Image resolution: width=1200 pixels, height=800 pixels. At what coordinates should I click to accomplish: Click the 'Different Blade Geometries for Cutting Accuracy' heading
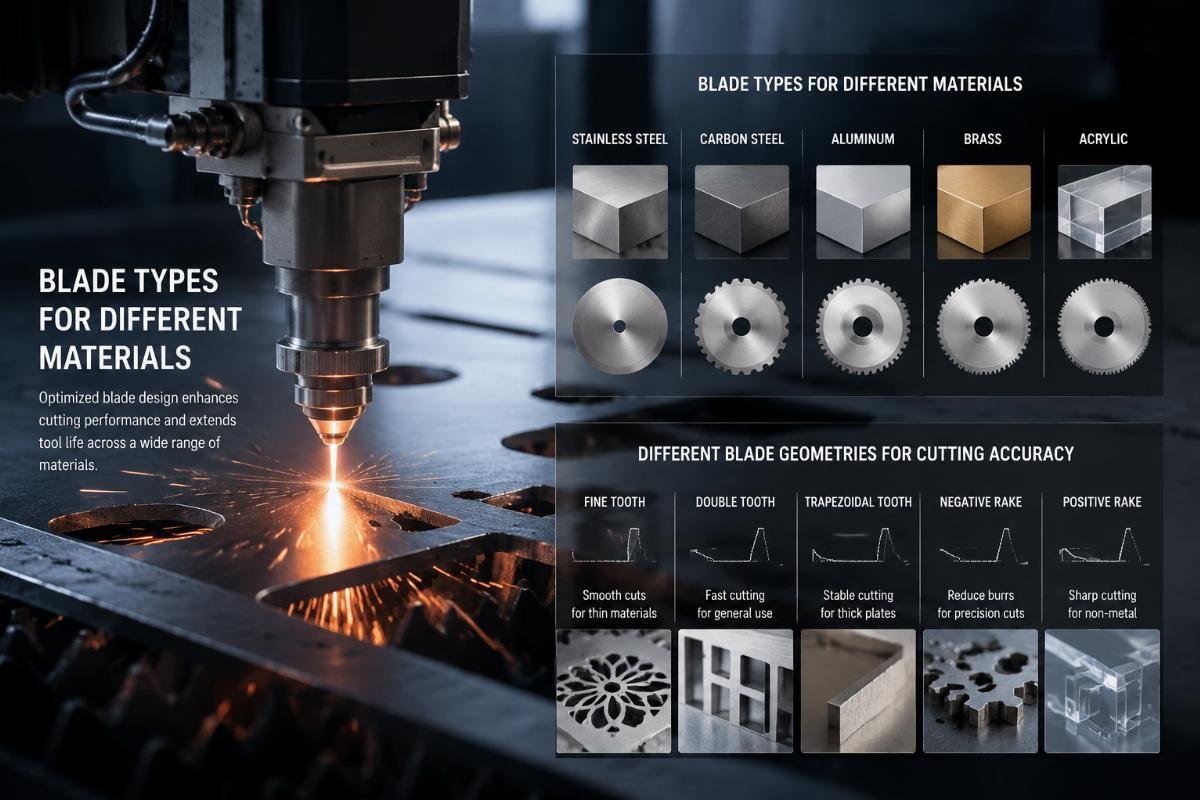[x=856, y=454]
